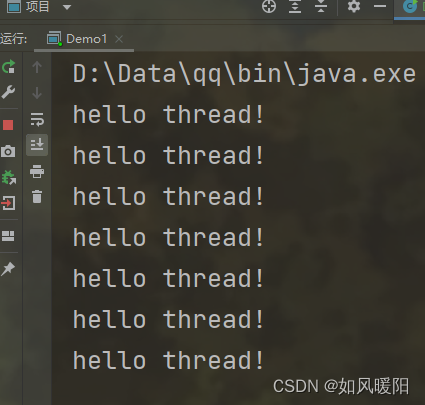Attach debugger via the bug icon
Viewport: 425px width, 405px height.
coord(9,177)
